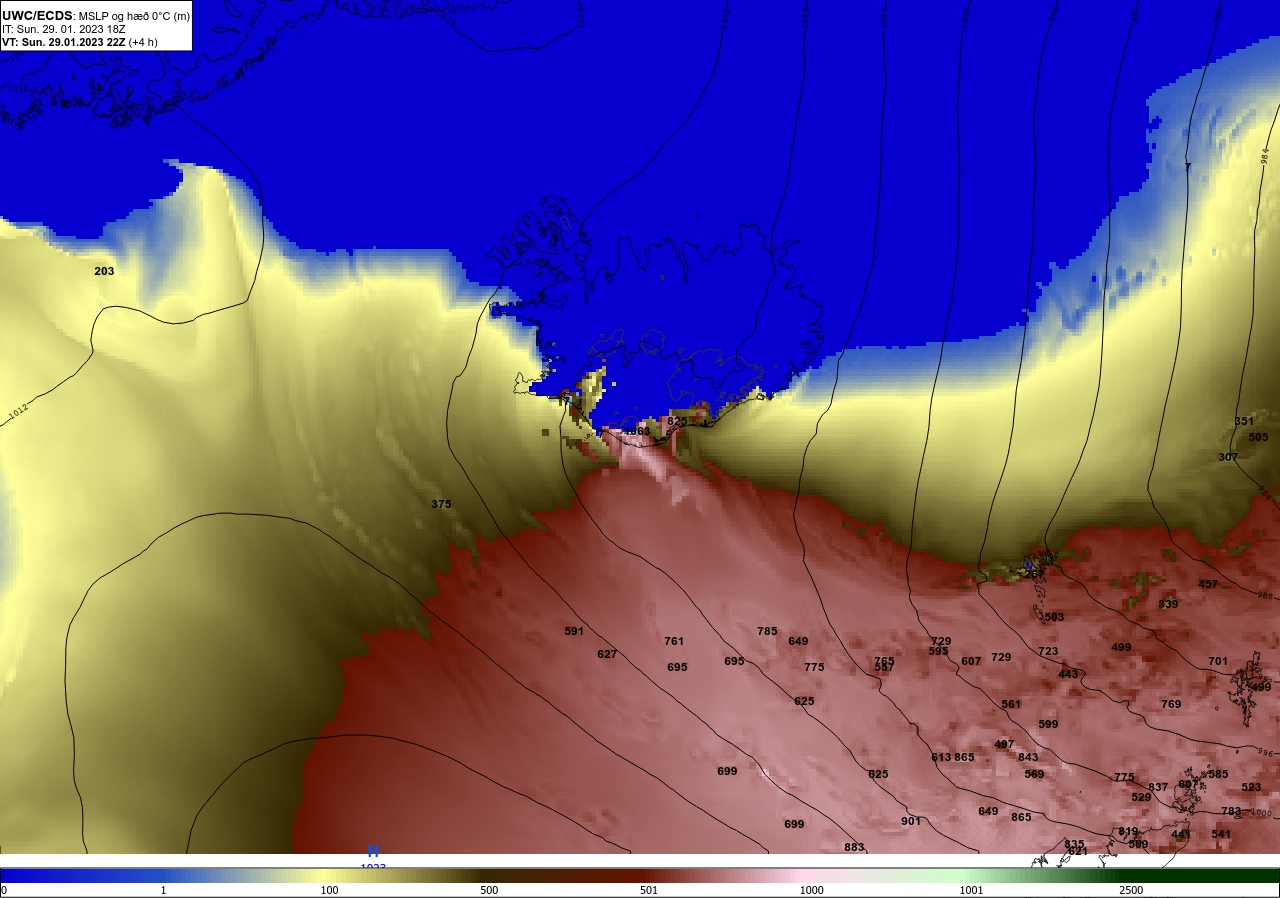Click the map value 883

point(854,847)
